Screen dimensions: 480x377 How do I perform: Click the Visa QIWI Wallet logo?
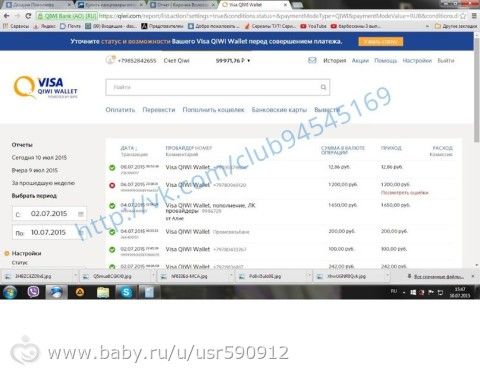click(x=45, y=87)
